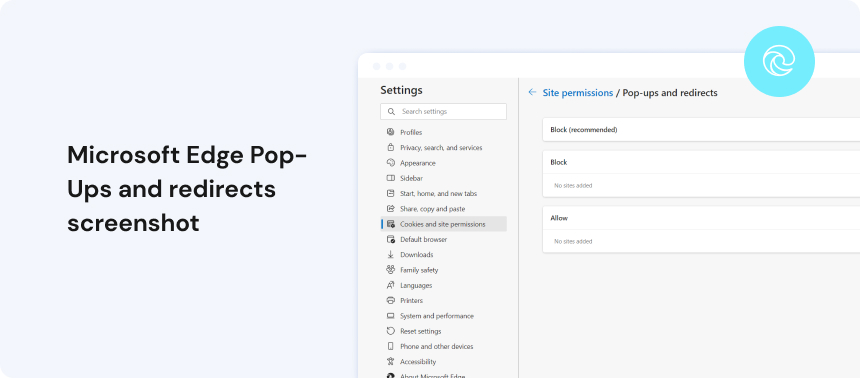Image resolution: width=860 pixels, height=378 pixels.
Task: Click the Printers icon
Action: coord(391,301)
